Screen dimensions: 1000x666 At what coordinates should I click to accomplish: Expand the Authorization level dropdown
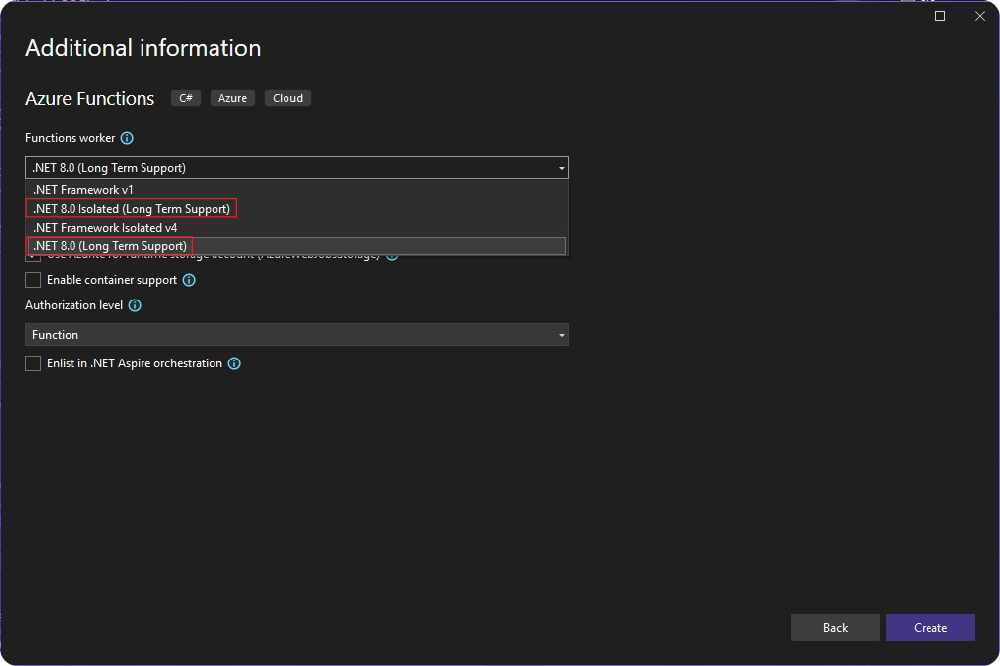pos(561,335)
